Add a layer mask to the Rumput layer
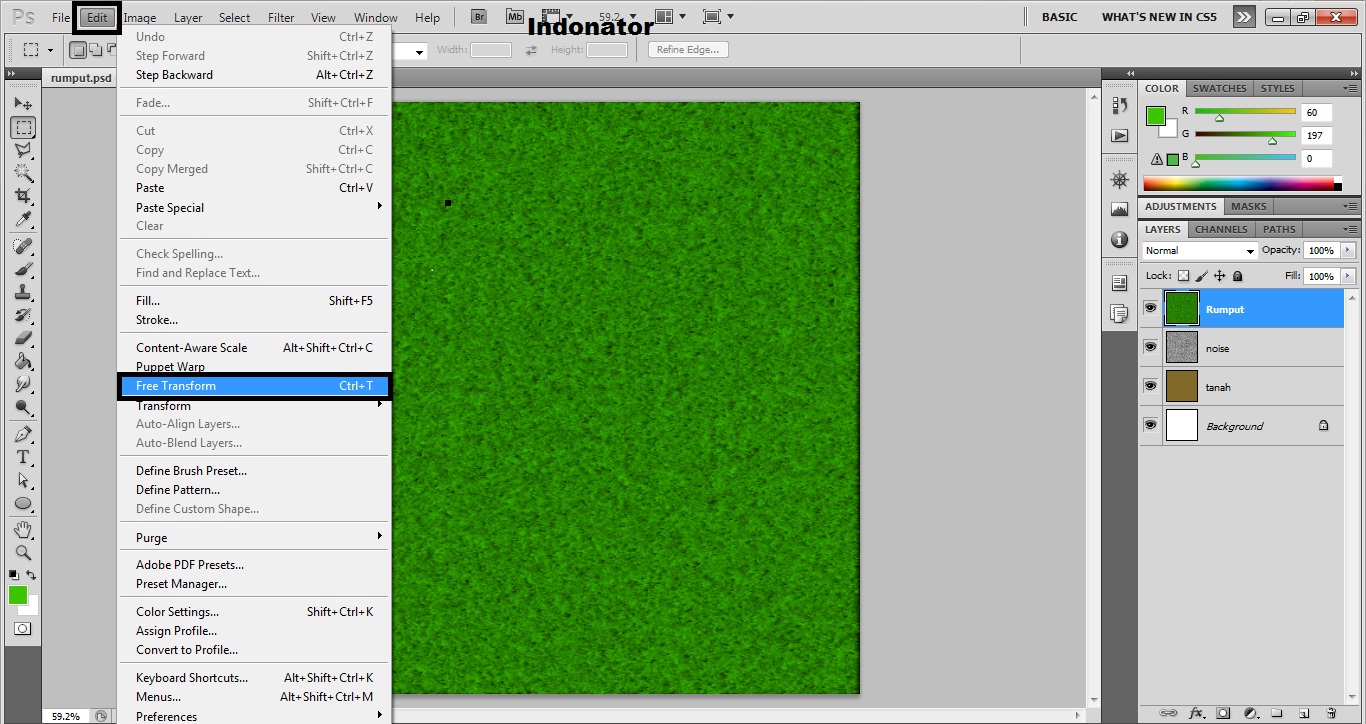Viewport: 1366px width, 724px height. coord(1223,712)
